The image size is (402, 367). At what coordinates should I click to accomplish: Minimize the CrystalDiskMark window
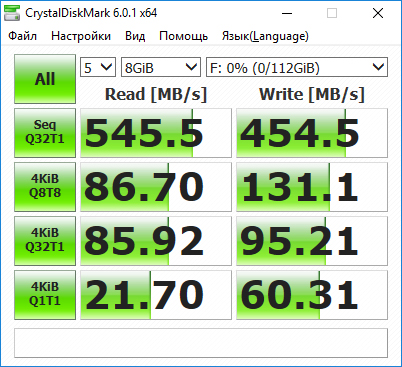pos(287,13)
